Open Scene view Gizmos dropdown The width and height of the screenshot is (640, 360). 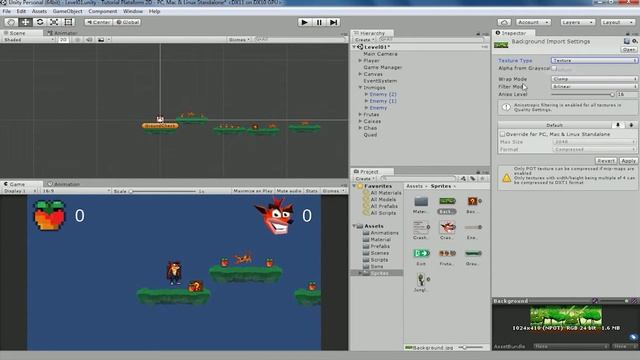pyautogui.click(x=239, y=40)
